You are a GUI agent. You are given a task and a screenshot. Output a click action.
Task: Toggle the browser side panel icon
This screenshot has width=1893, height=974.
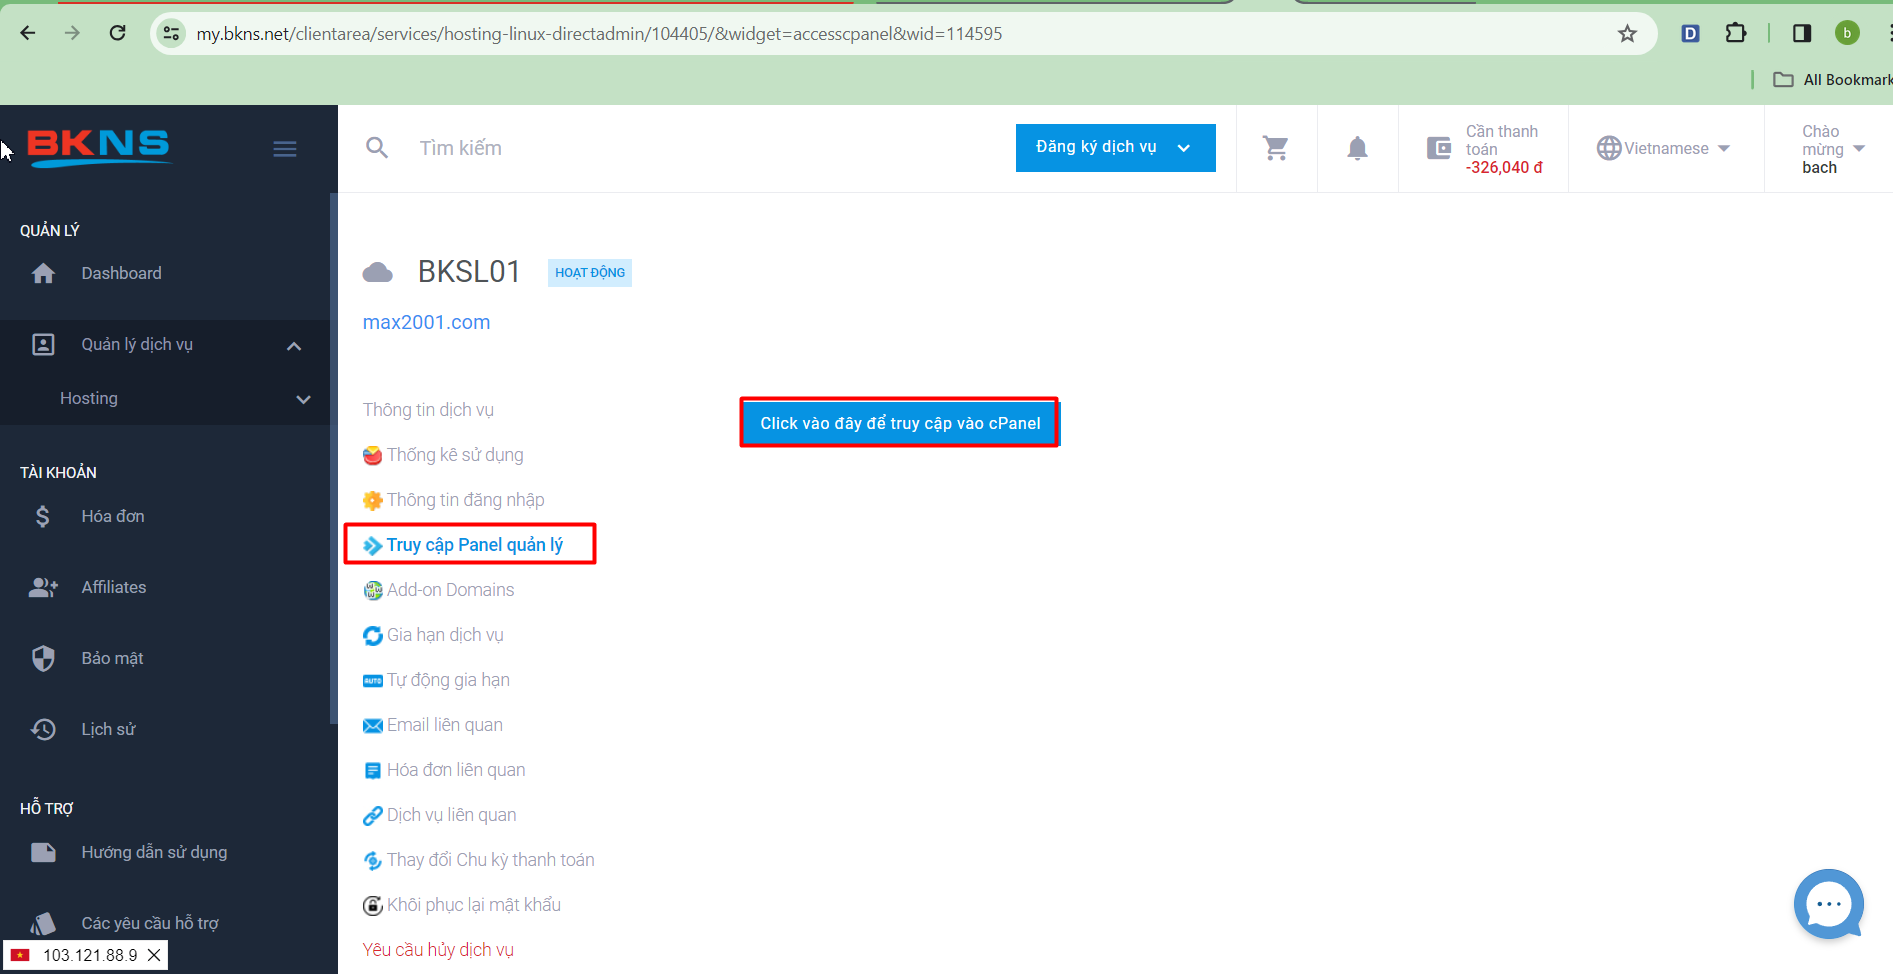[x=1802, y=33]
